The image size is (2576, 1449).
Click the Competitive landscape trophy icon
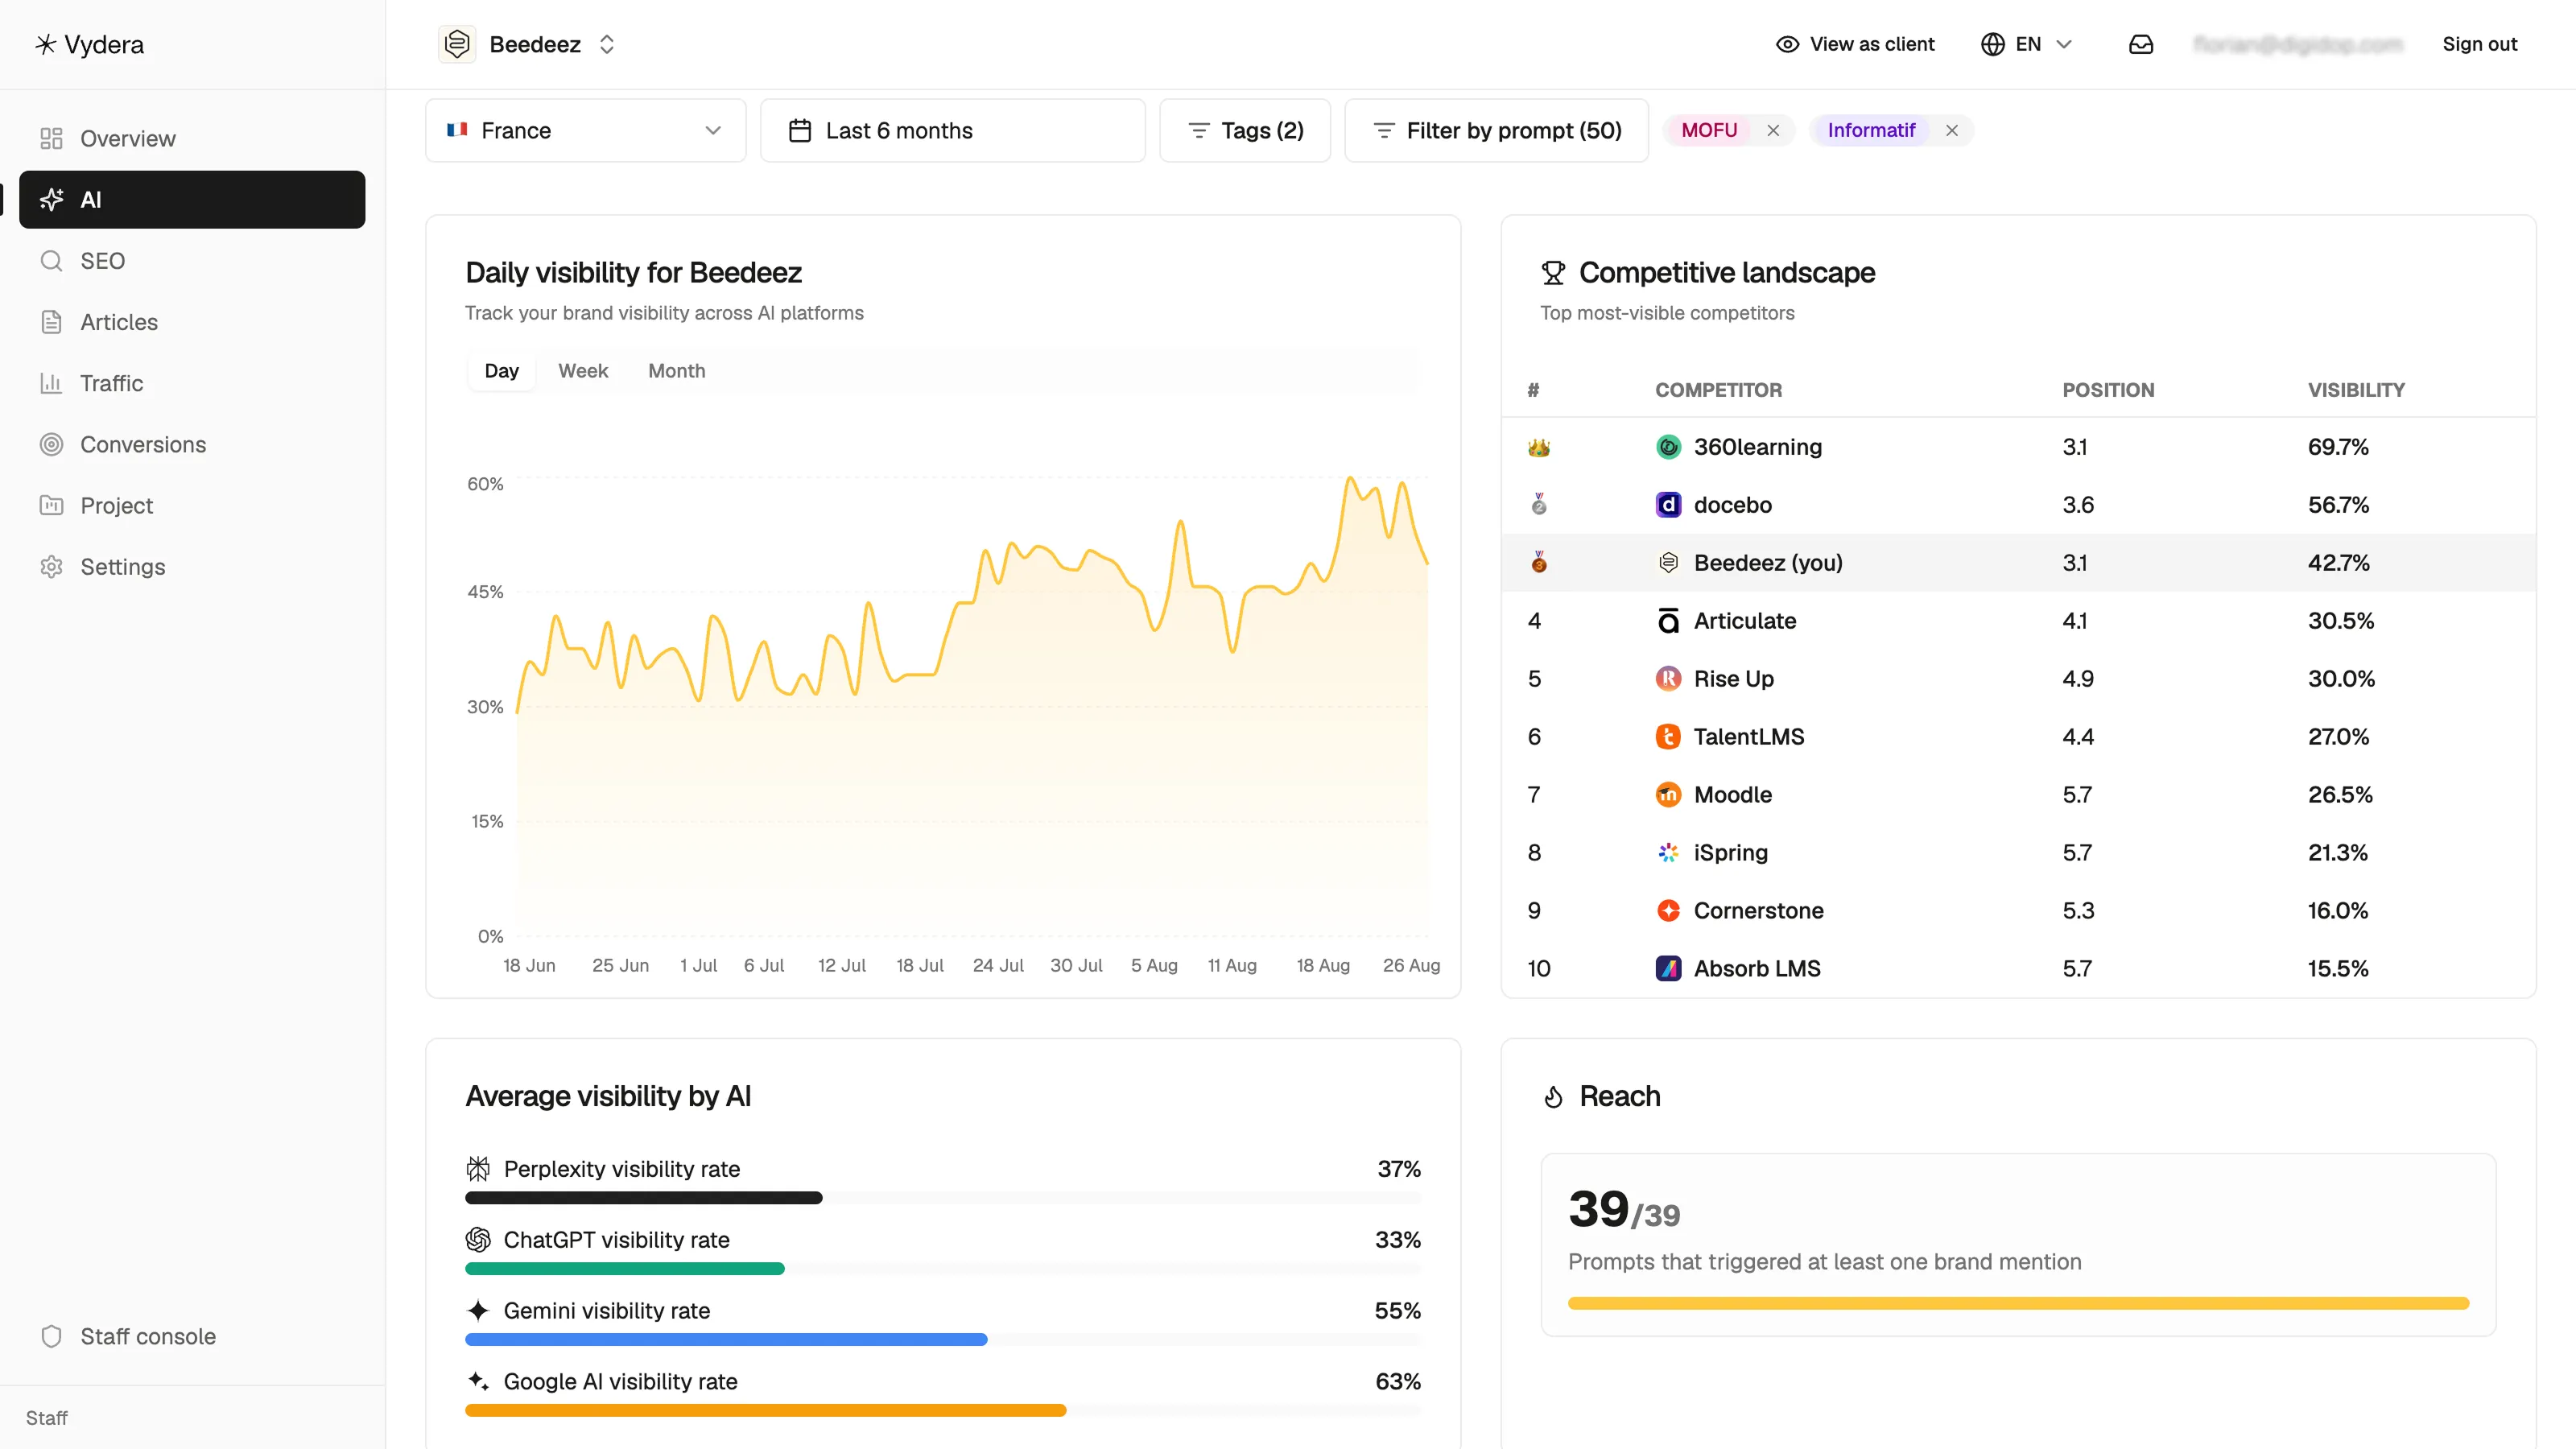(1553, 272)
